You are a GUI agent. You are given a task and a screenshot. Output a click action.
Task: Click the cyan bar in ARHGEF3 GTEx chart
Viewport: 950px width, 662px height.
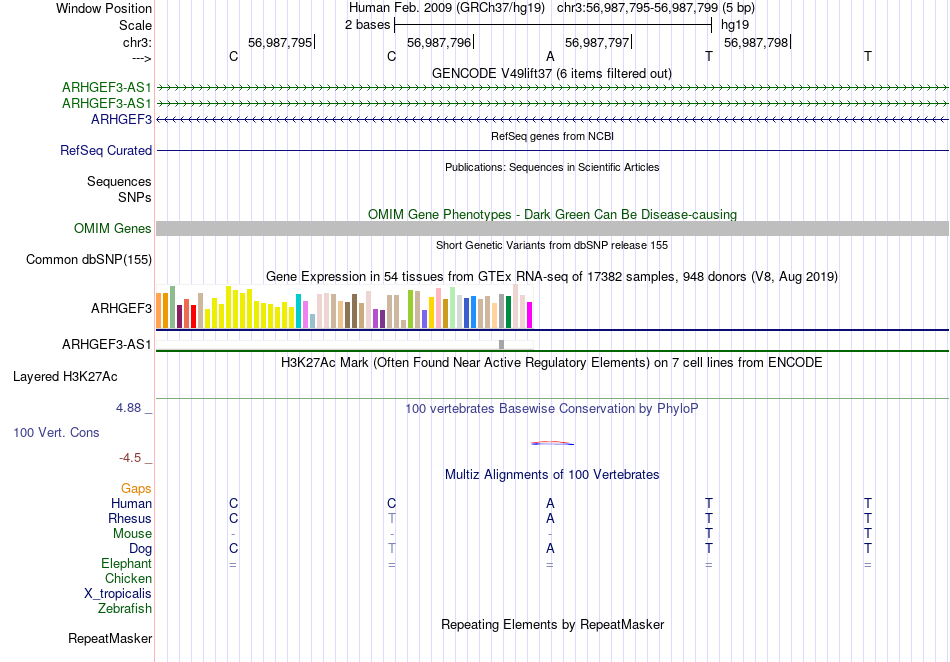(x=298, y=311)
